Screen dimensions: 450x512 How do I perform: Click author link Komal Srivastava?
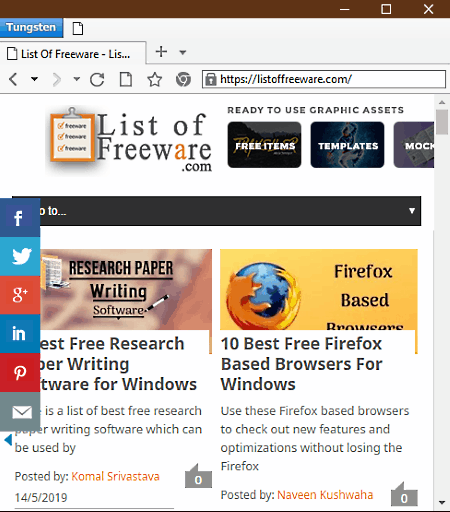click(115, 476)
